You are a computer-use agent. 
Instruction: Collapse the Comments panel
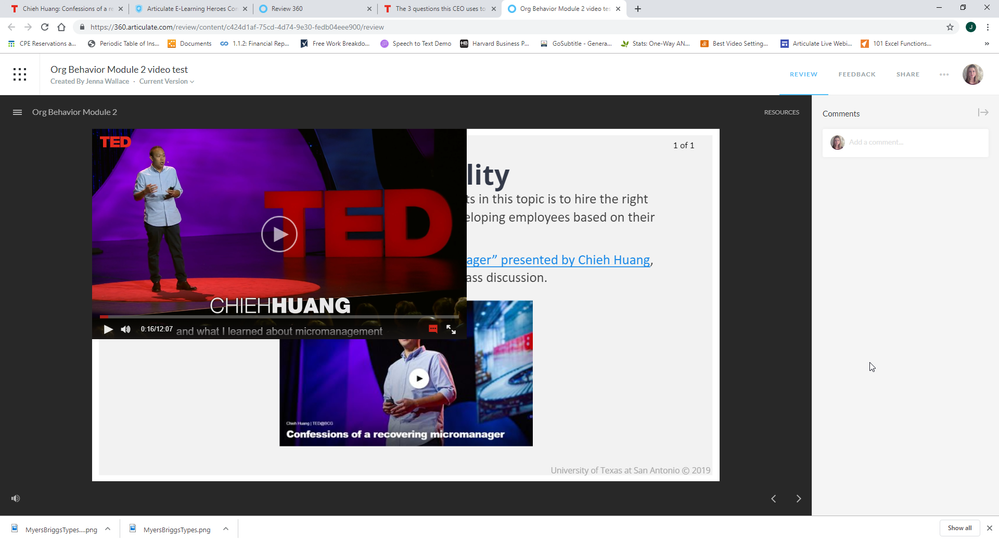[x=983, y=113]
